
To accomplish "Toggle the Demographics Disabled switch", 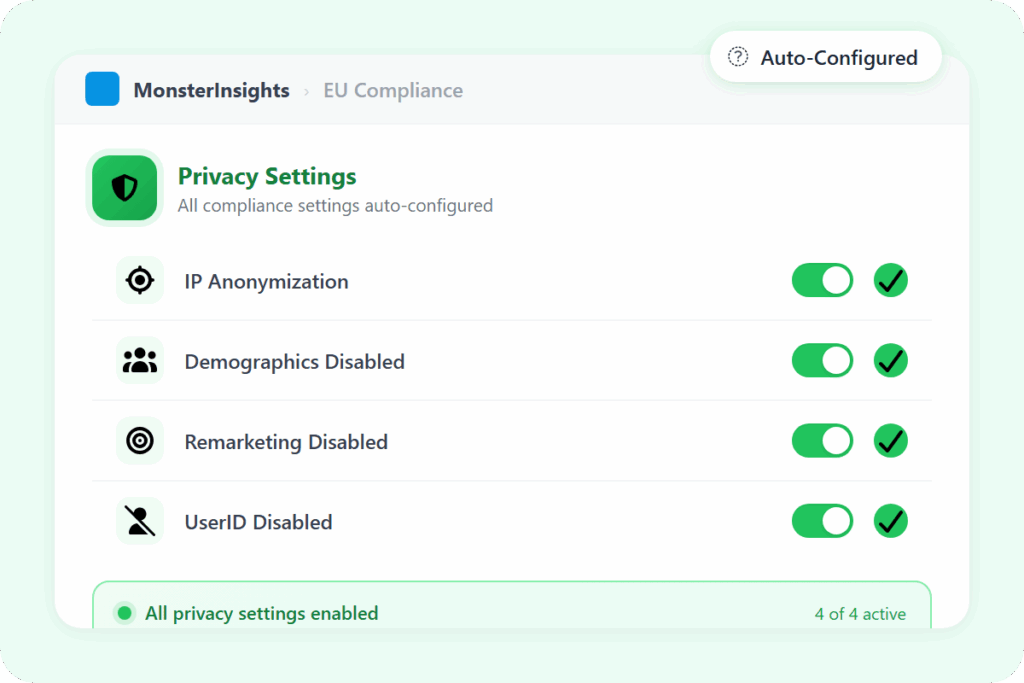I will click(822, 361).
